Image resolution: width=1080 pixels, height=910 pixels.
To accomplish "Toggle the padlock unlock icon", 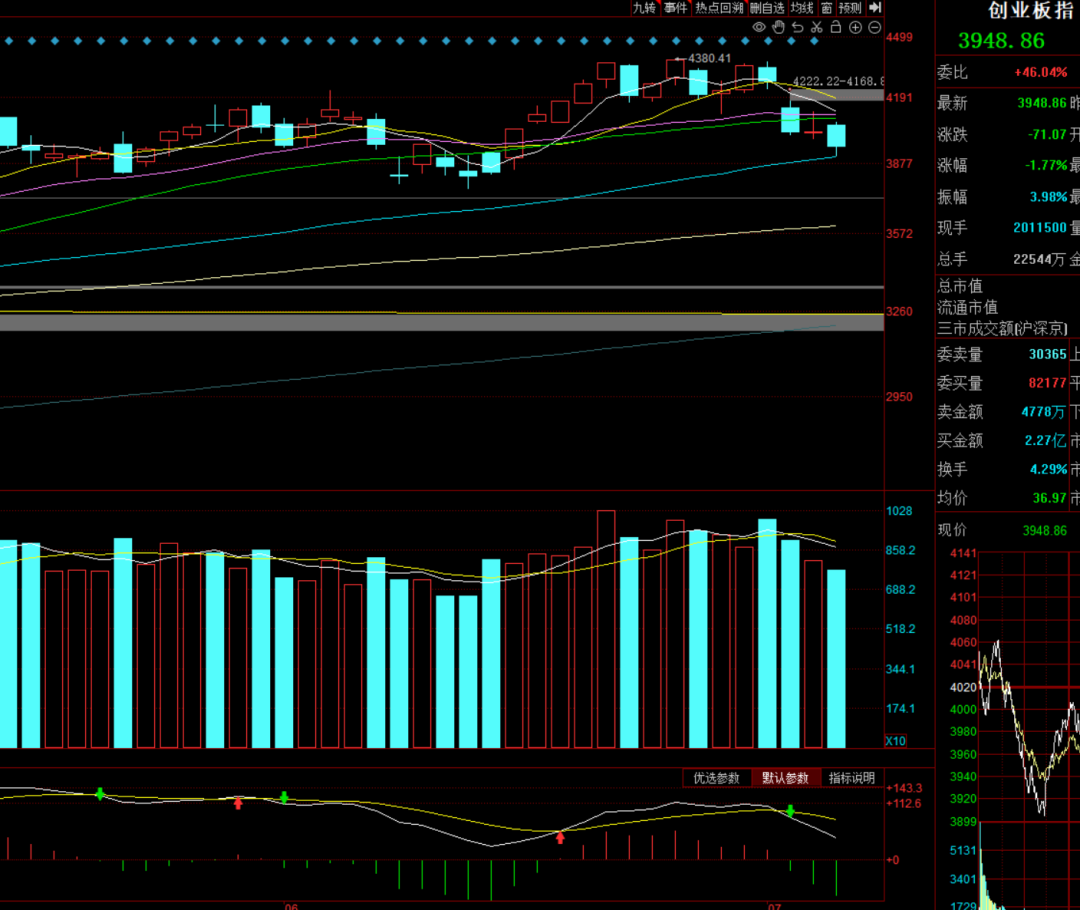I will (x=835, y=27).
